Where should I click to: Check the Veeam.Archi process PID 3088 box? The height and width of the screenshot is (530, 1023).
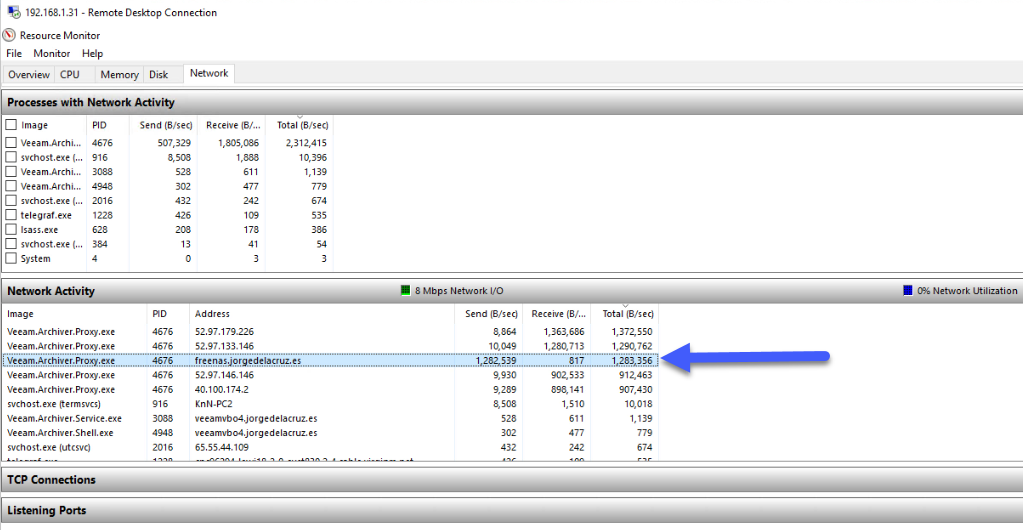point(11,172)
